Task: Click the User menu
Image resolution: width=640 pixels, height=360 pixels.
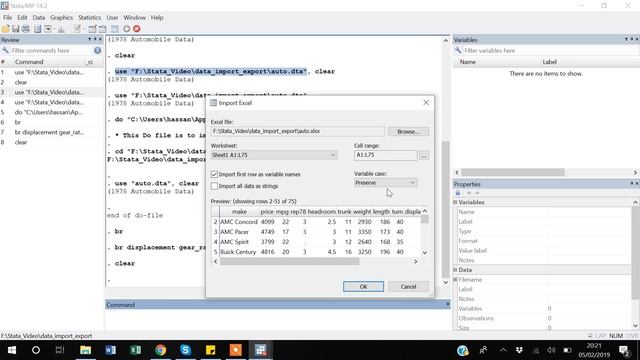Action: 112,18
